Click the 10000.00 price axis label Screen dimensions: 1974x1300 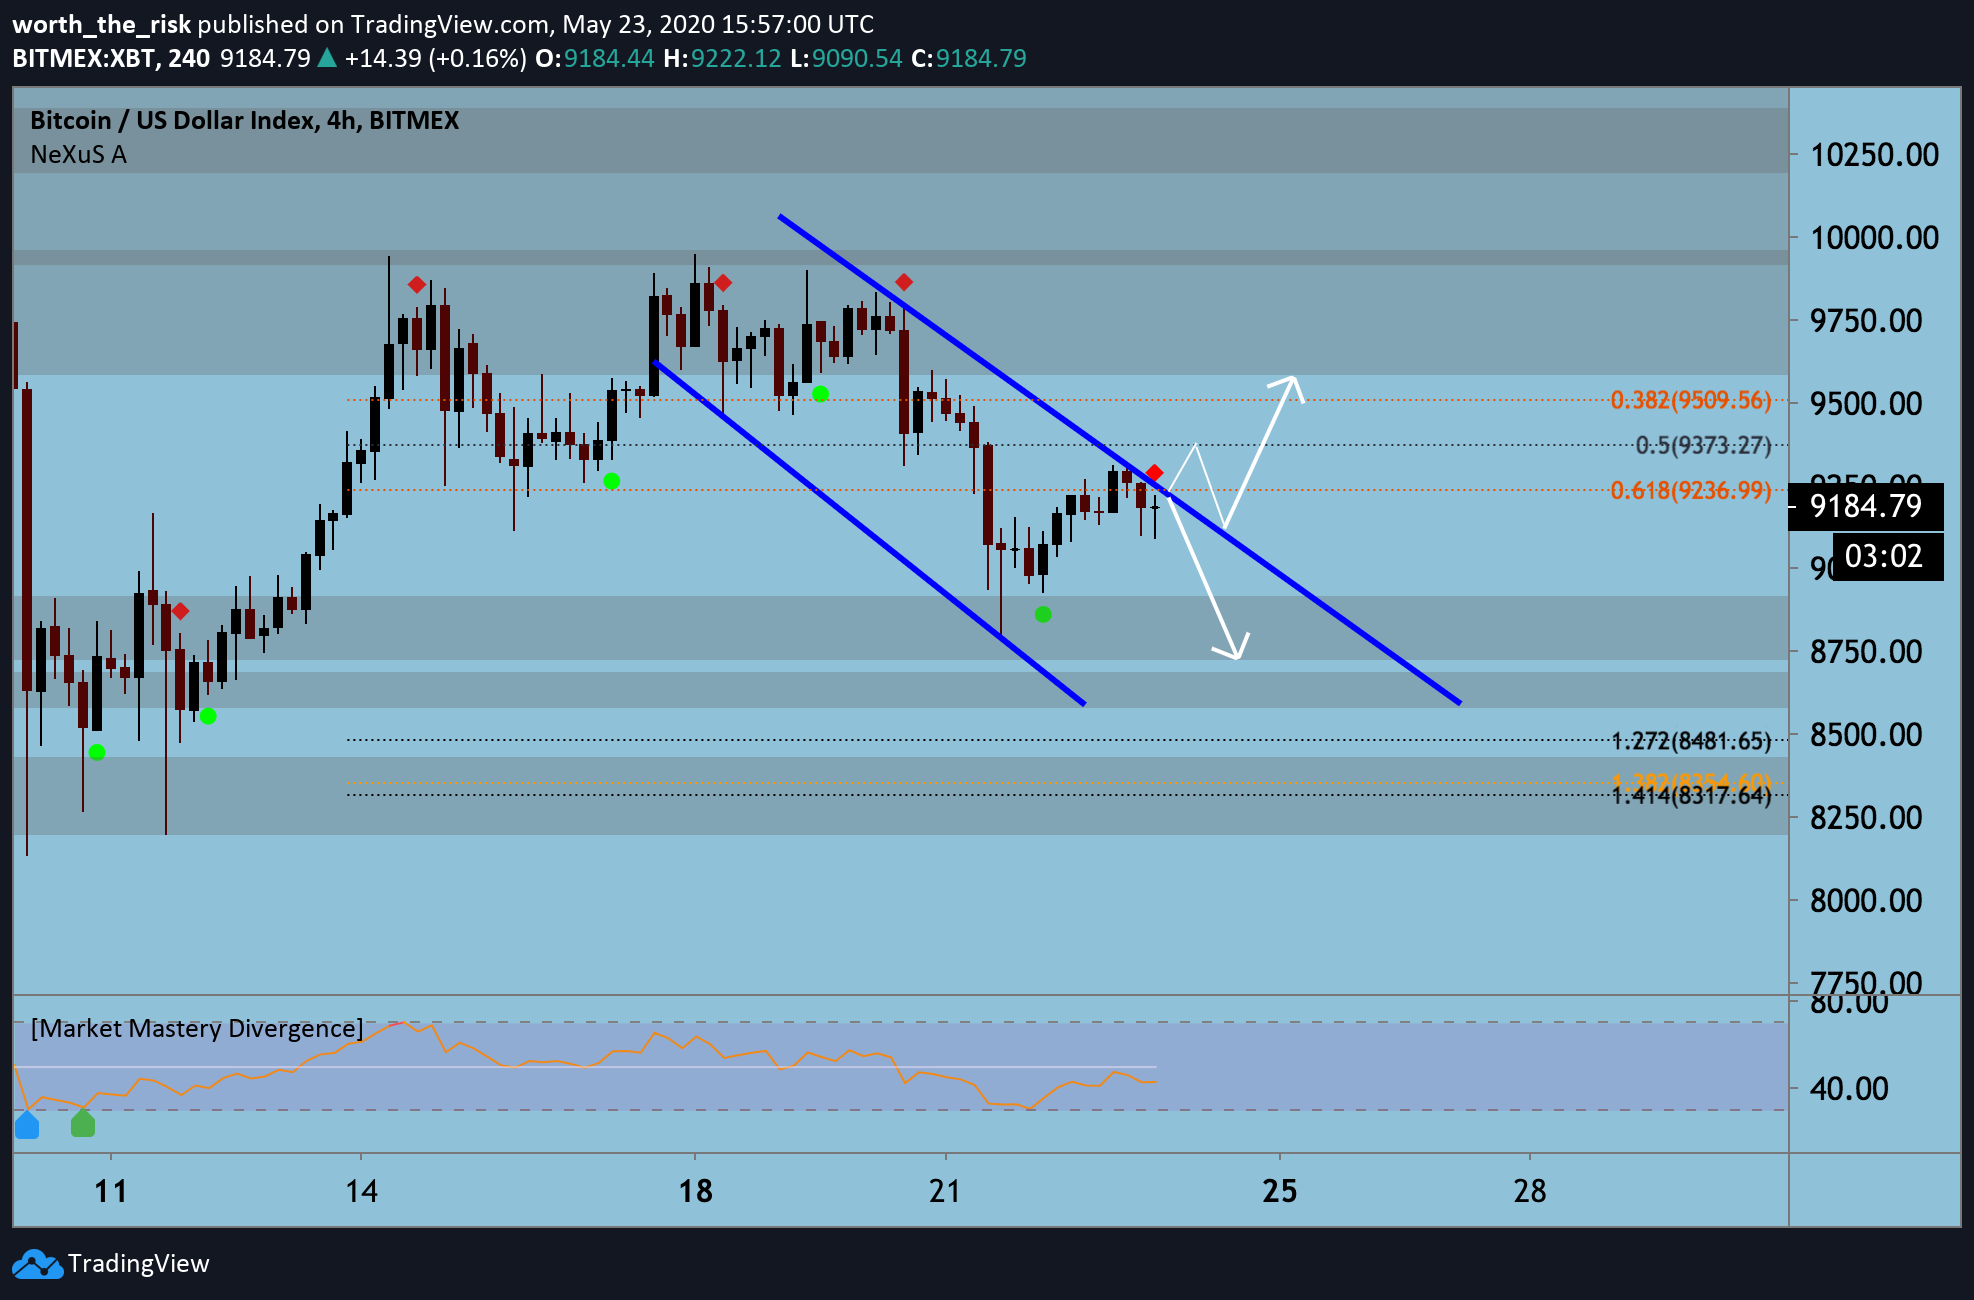click(1874, 238)
